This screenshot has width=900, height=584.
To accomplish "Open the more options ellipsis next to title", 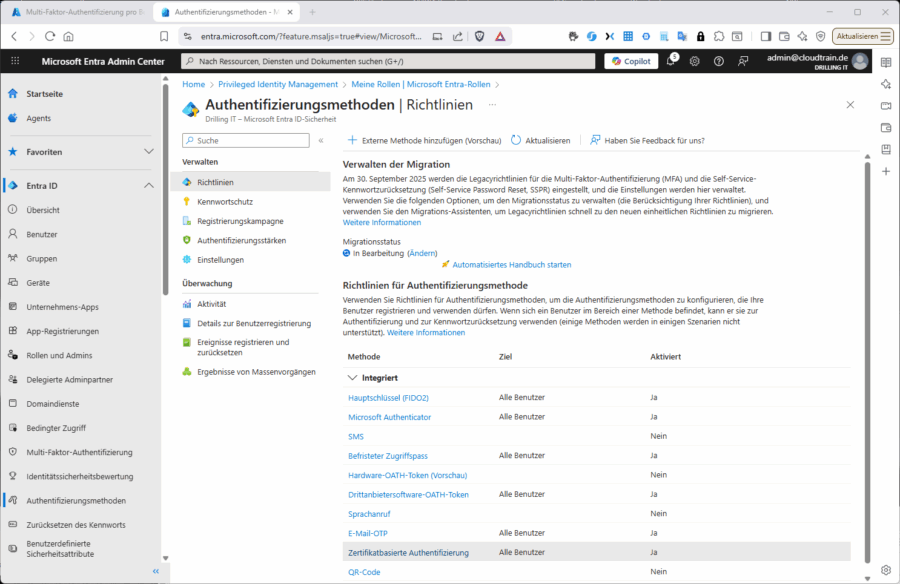I will [492, 105].
